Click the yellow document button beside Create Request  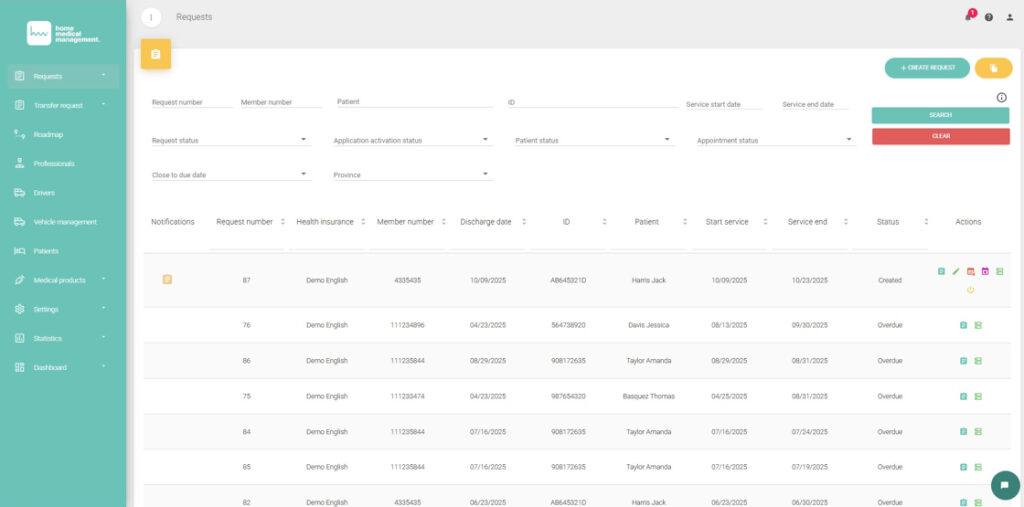tap(993, 68)
